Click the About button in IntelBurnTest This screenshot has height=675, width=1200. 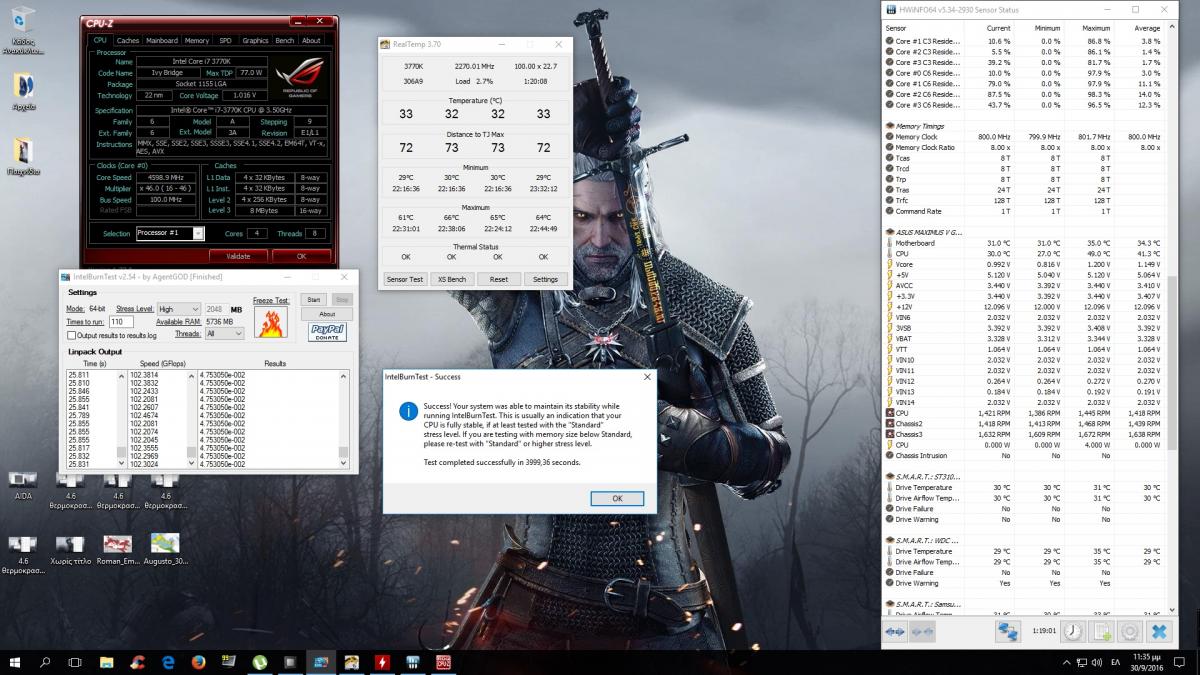[x=327, y=314]
